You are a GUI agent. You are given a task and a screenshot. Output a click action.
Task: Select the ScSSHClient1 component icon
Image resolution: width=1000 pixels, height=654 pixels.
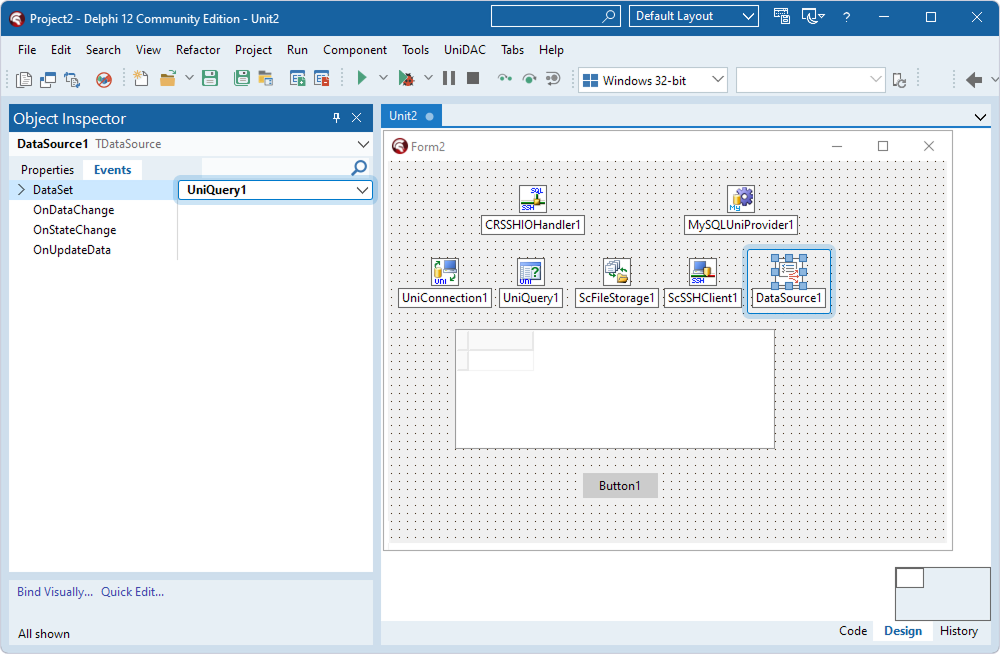click(703, 272)
